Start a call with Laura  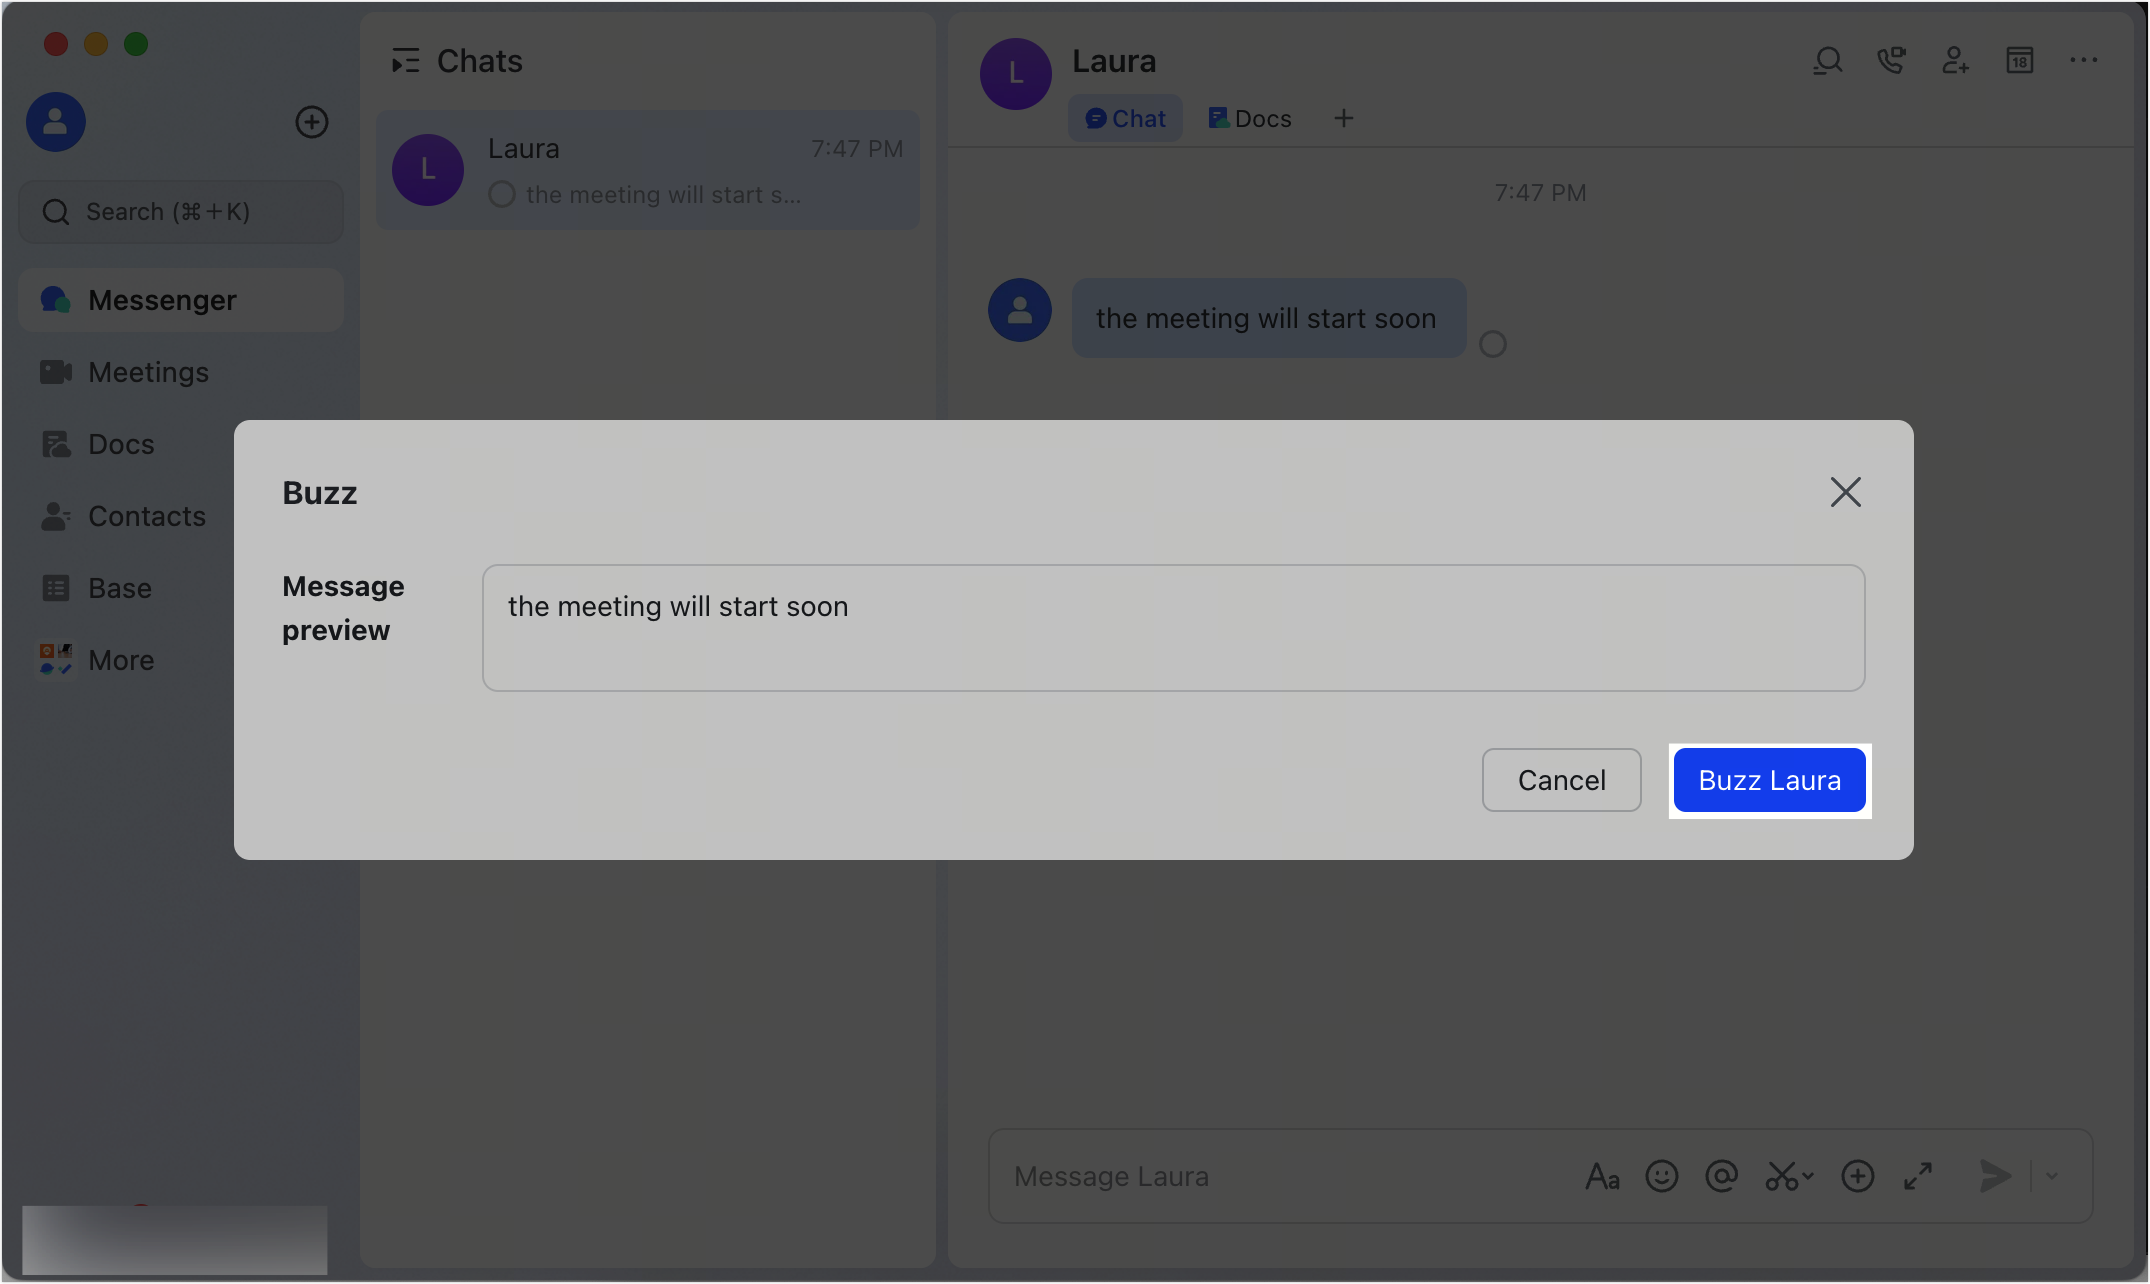1891,60
